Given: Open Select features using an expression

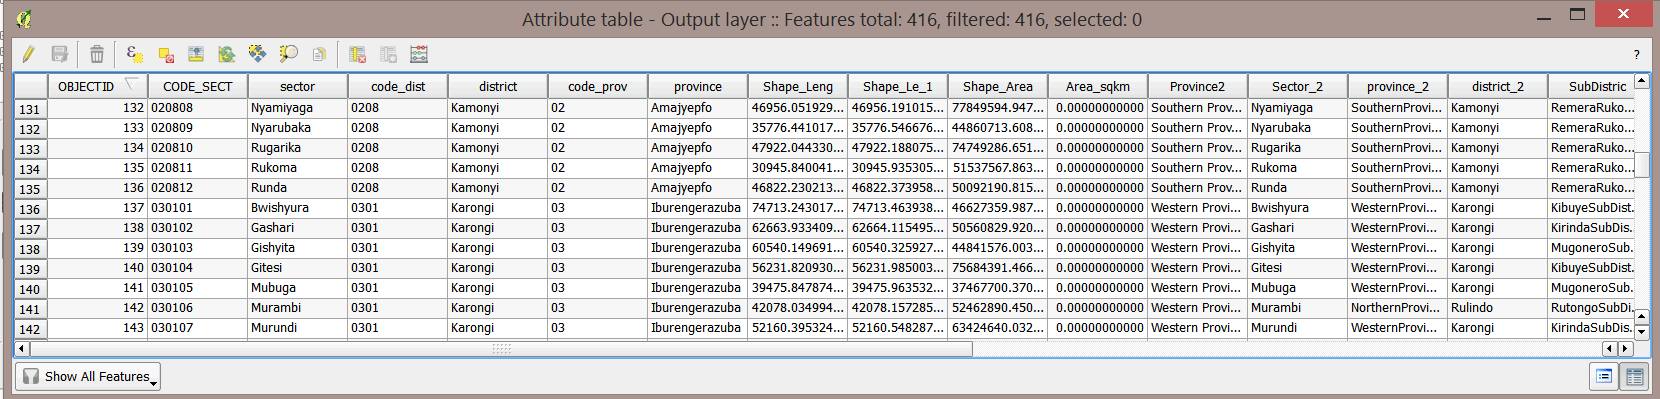Looking at the screenshot, I should (135, 54).
